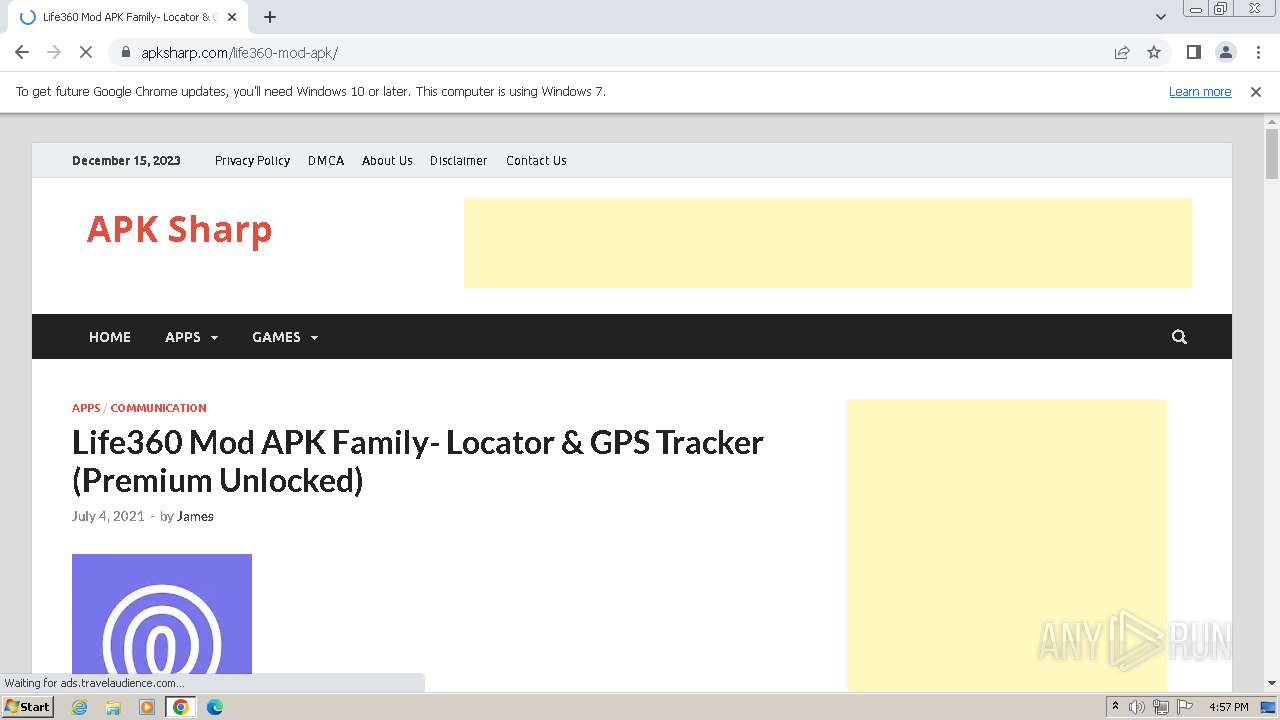This screenshot has width=1280, height=720.
Task: Open the browser side panel
Action: (1193, 52)
